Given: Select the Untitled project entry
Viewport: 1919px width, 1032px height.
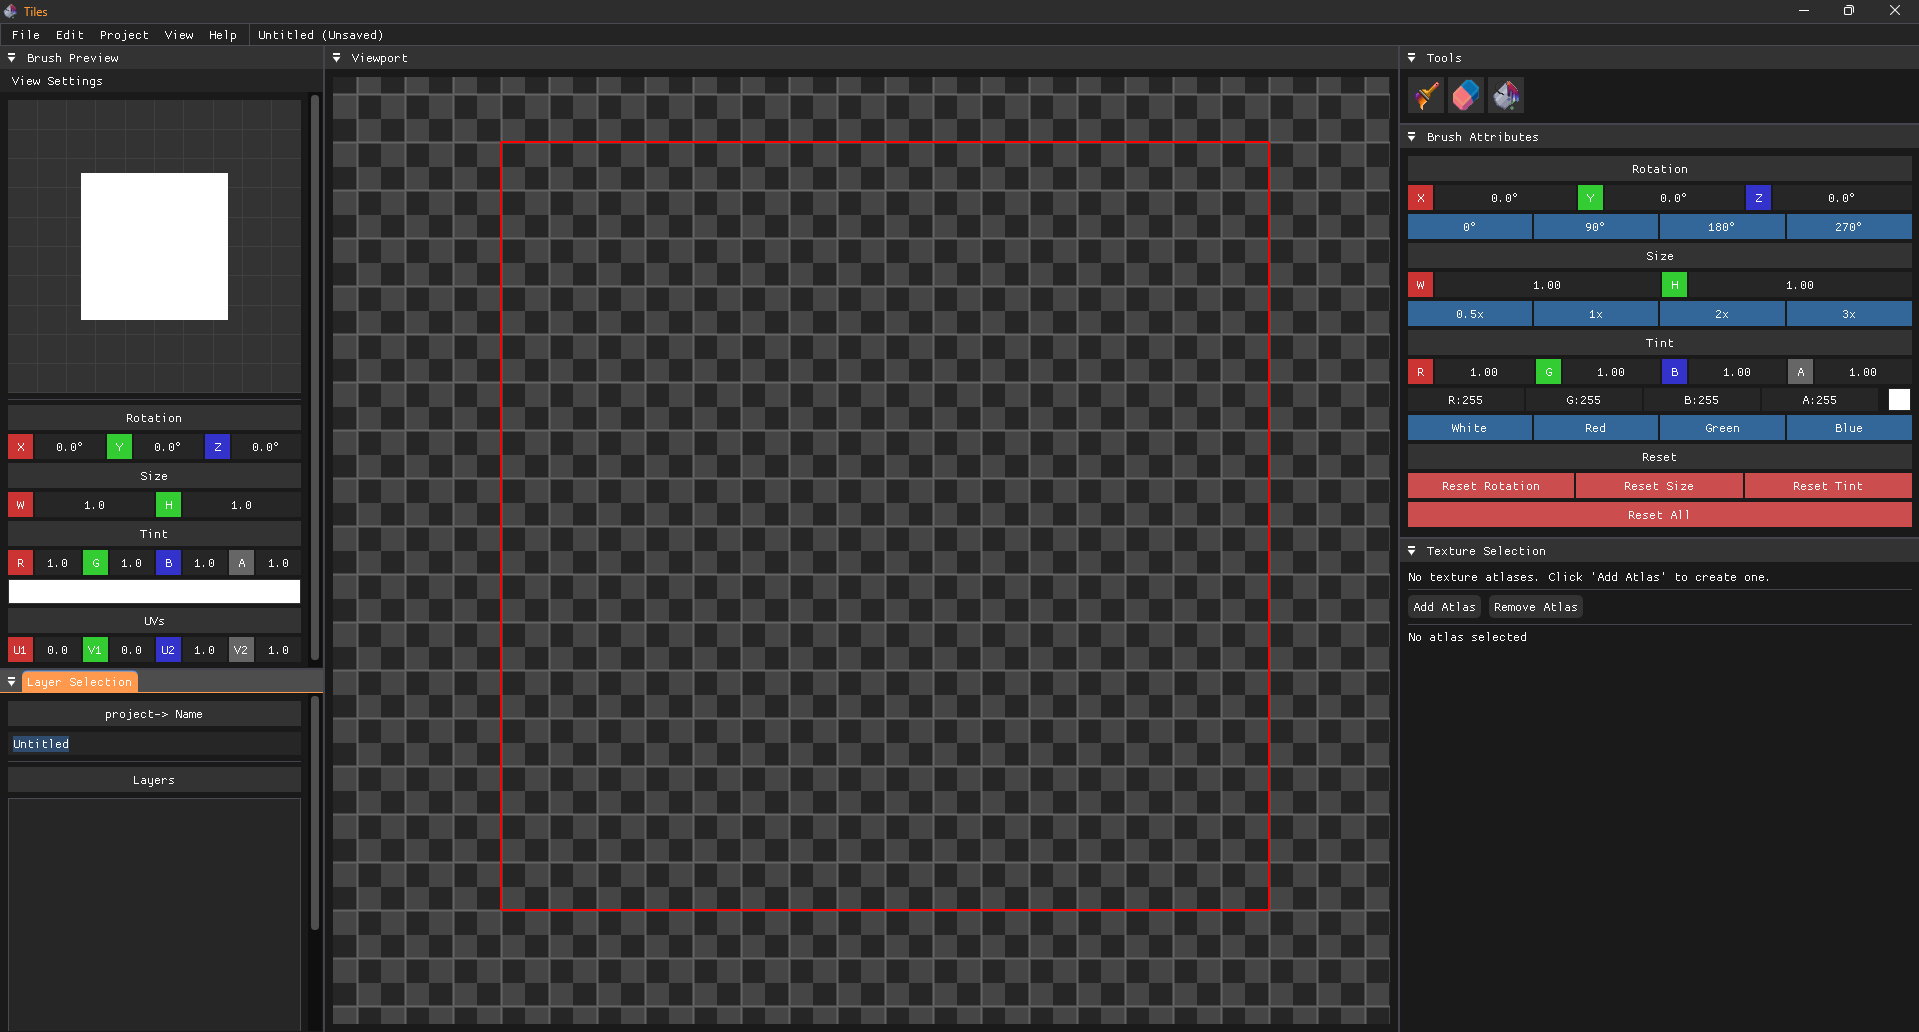Looking at the screenshot, I should 41,743.
